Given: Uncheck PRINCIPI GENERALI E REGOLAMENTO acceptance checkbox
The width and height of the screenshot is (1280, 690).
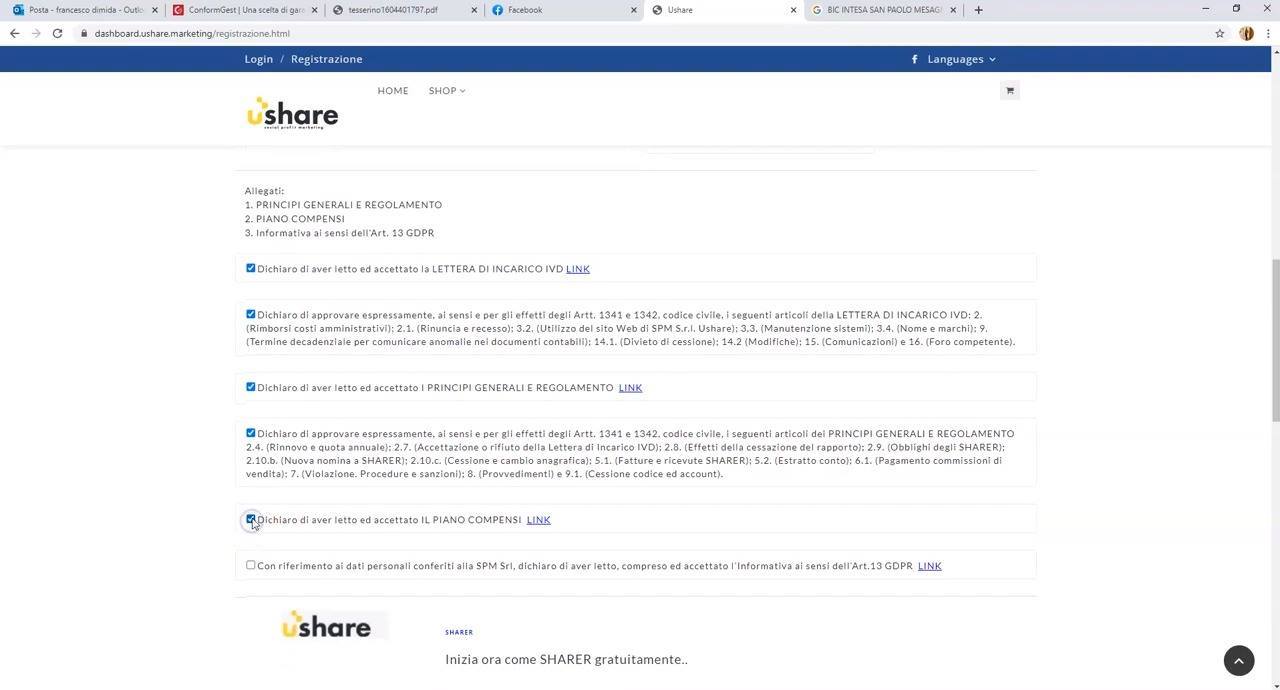Looking at the screenshot, I should click(251, 387).
